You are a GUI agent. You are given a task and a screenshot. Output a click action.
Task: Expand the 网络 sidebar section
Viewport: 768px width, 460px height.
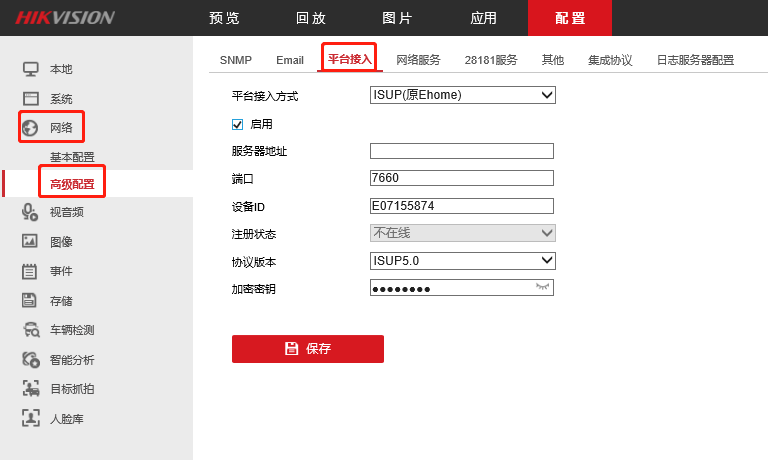tap(61, 128)
